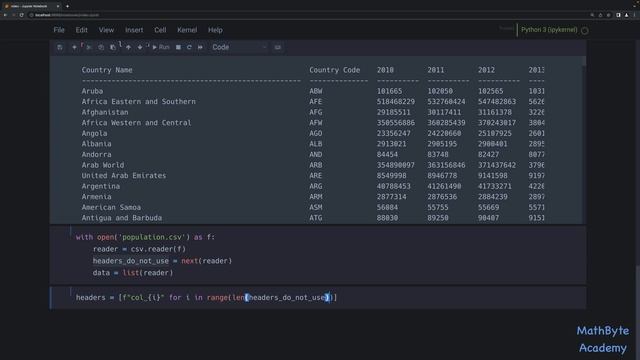This screenshot has width=640, height=360.
Task: Click the Argentina country name
Action: click(101, 187)
